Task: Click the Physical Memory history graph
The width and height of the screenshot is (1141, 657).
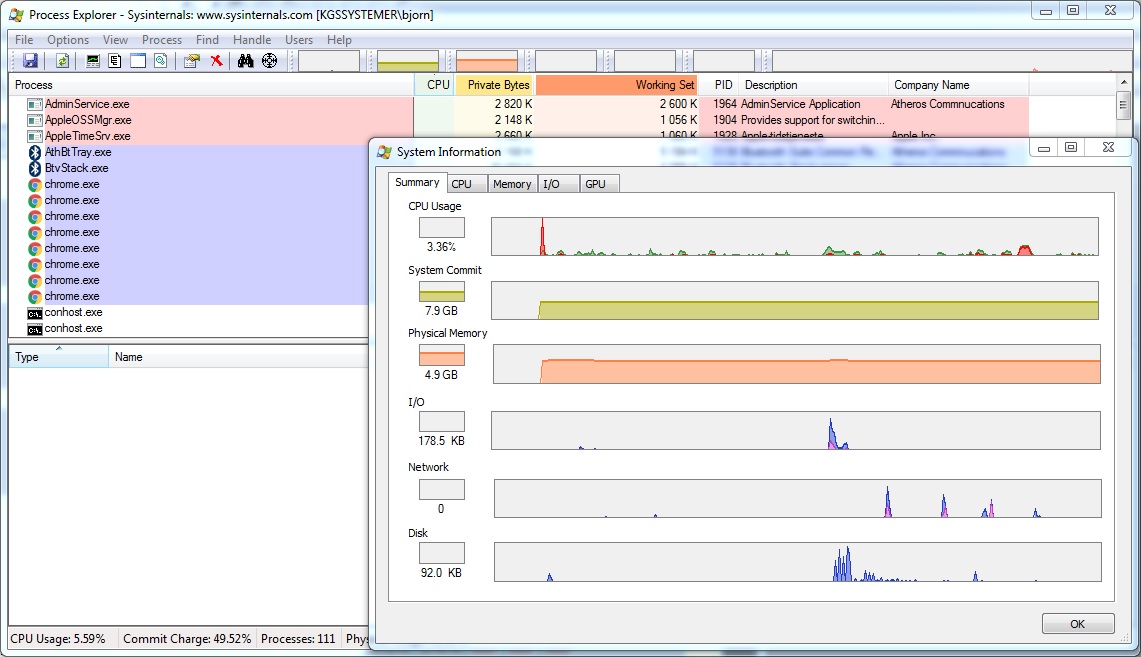Action: pyautogui.click(x=797, y=364)
